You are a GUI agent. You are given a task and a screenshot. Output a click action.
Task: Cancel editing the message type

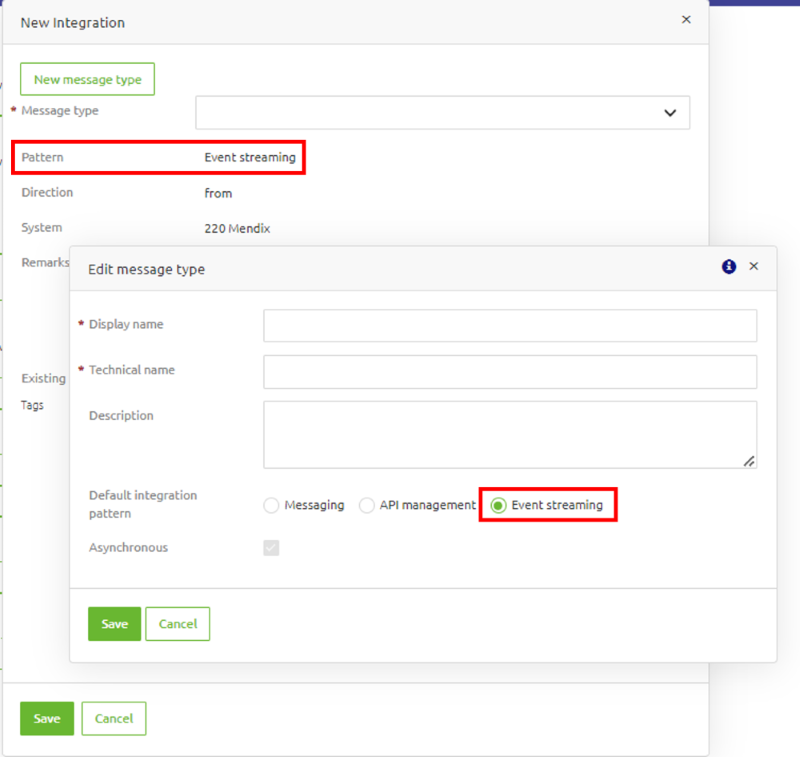177,623
